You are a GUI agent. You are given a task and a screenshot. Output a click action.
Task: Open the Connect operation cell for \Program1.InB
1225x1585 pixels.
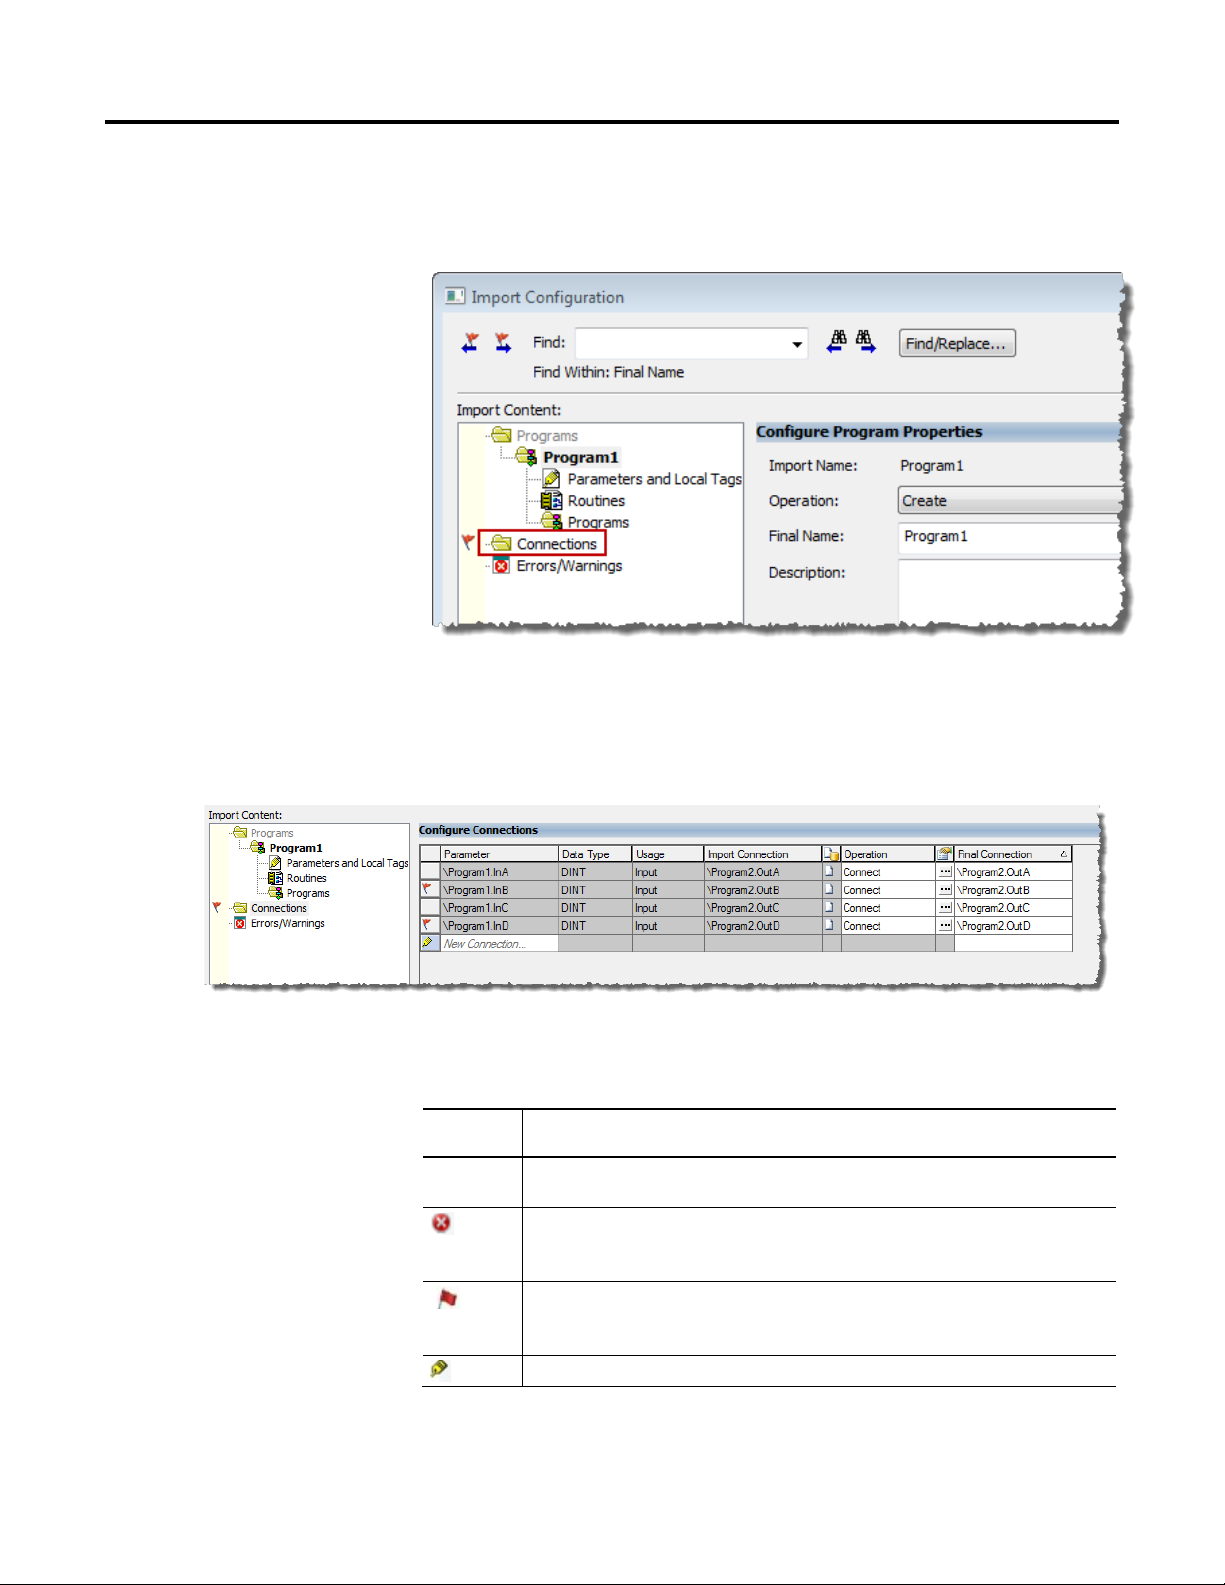[888, 890]
